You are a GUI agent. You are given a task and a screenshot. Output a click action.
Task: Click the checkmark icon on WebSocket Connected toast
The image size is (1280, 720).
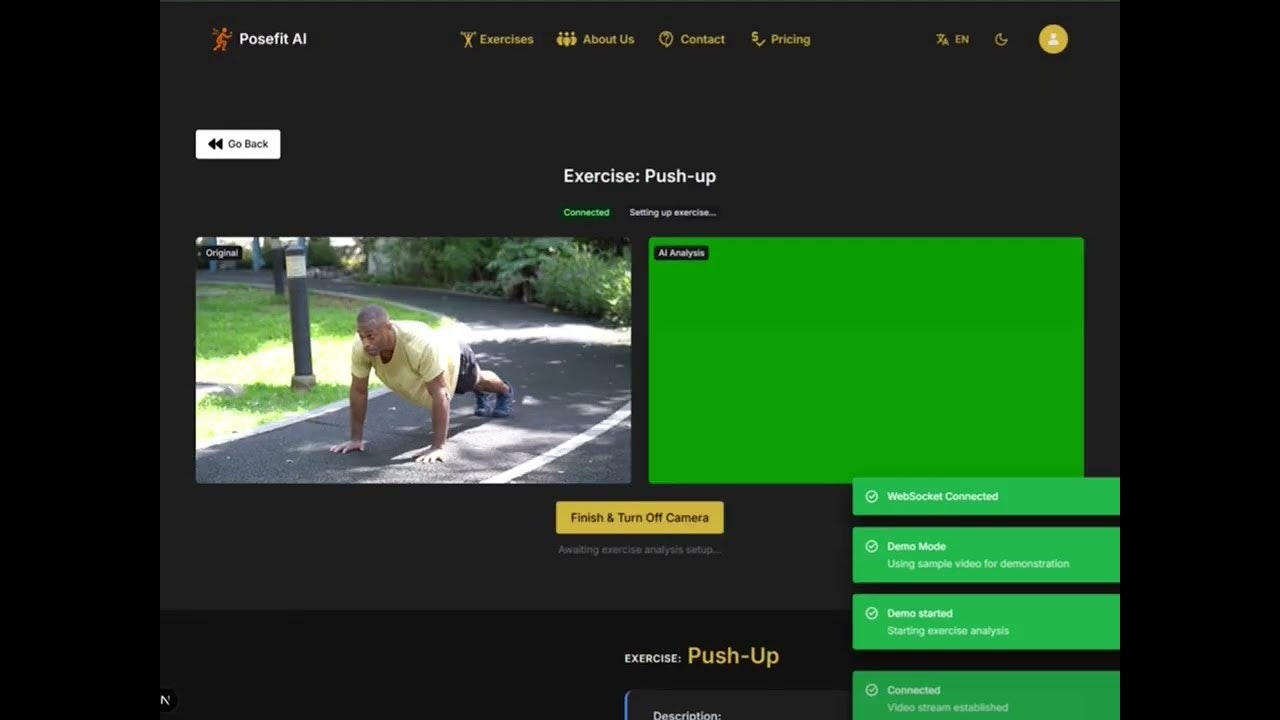click(x=871, y=496)
